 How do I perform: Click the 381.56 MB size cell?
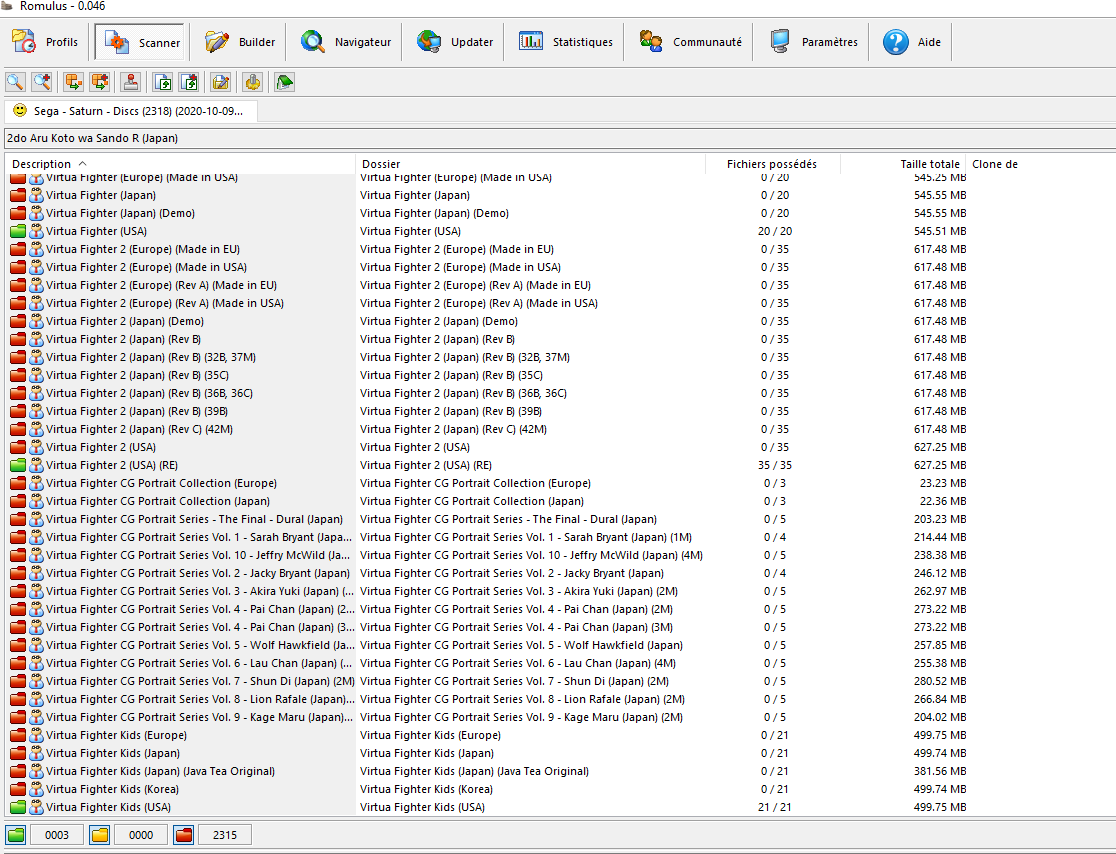pos(939,771)
